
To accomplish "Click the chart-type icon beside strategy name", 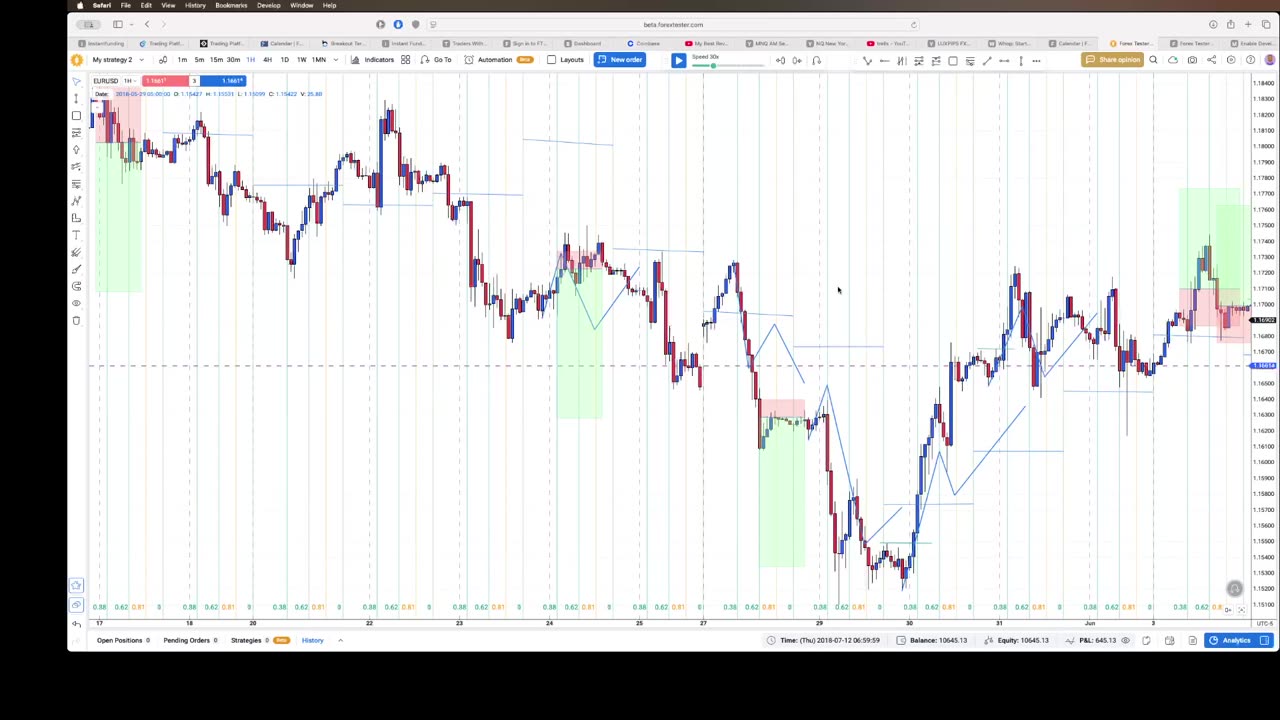I will click(x=163, y=60).
